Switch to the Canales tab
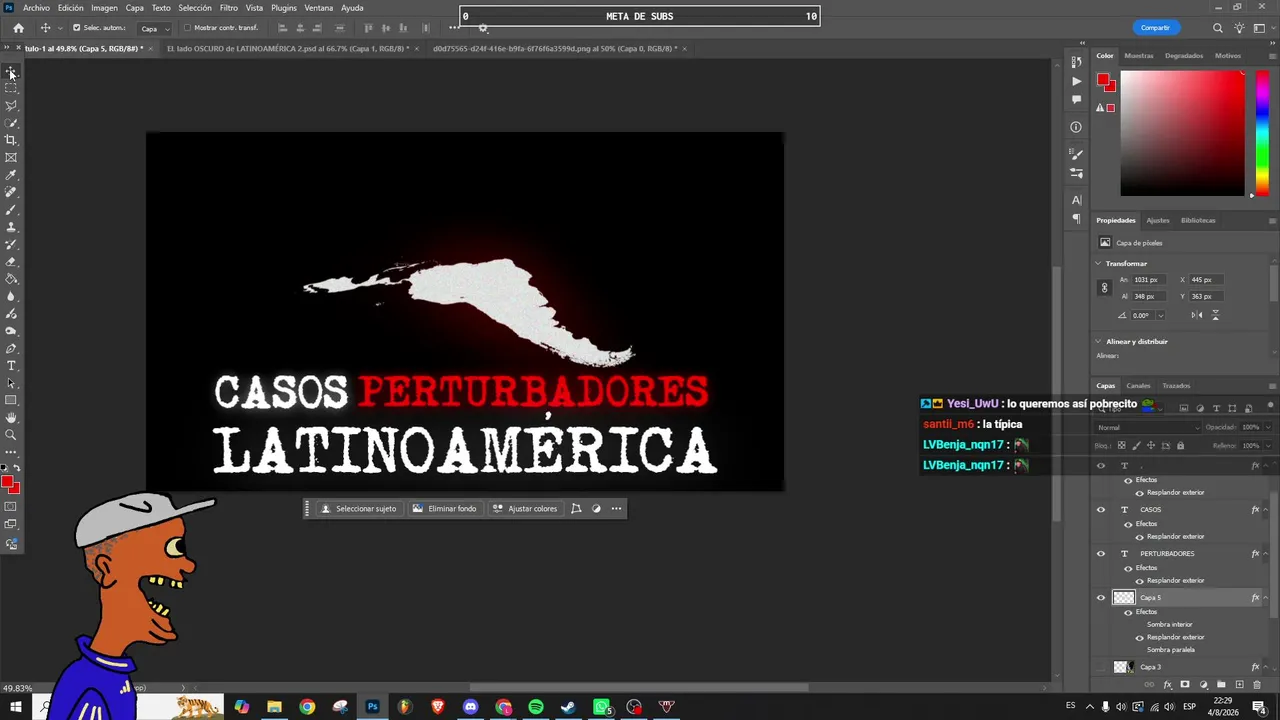 pos(1138,386)
